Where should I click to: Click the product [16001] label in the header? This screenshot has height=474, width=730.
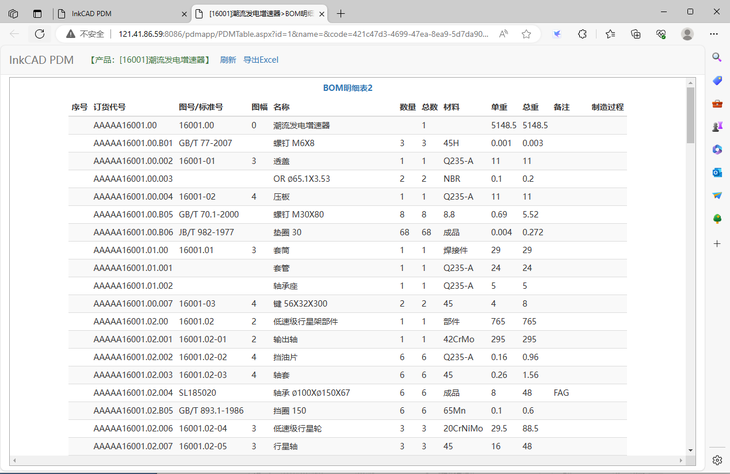[x=149, y=60]
